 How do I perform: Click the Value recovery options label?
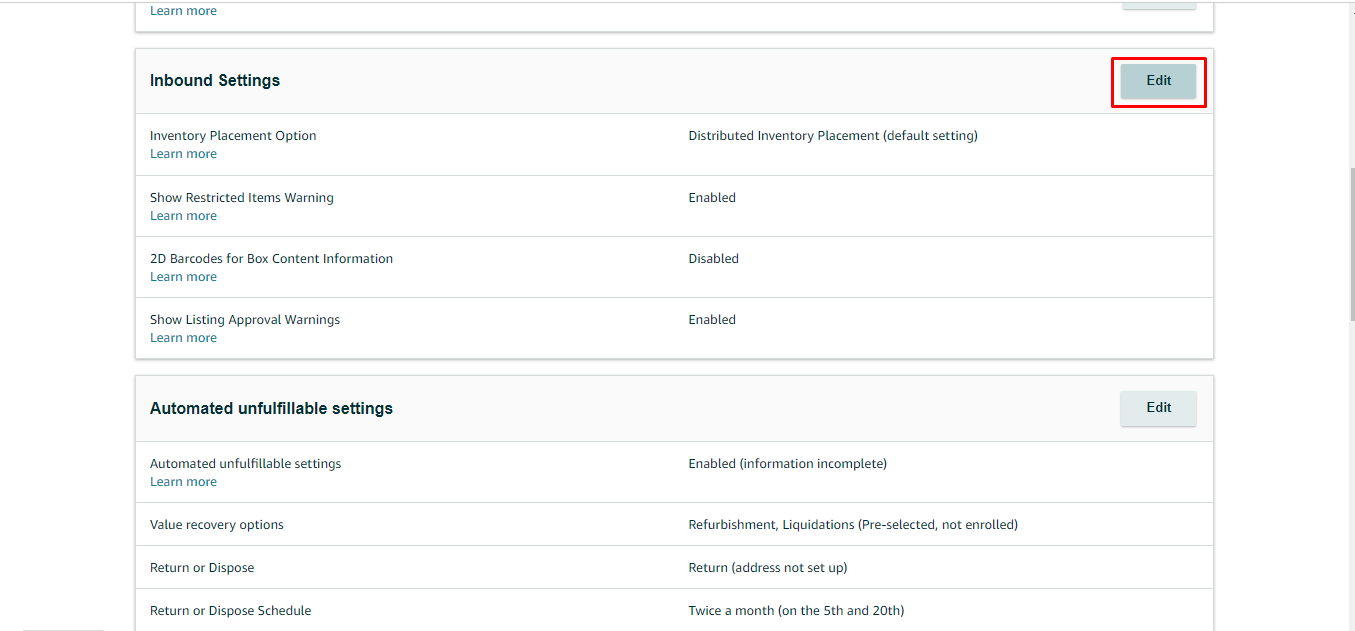click(217, 525)
